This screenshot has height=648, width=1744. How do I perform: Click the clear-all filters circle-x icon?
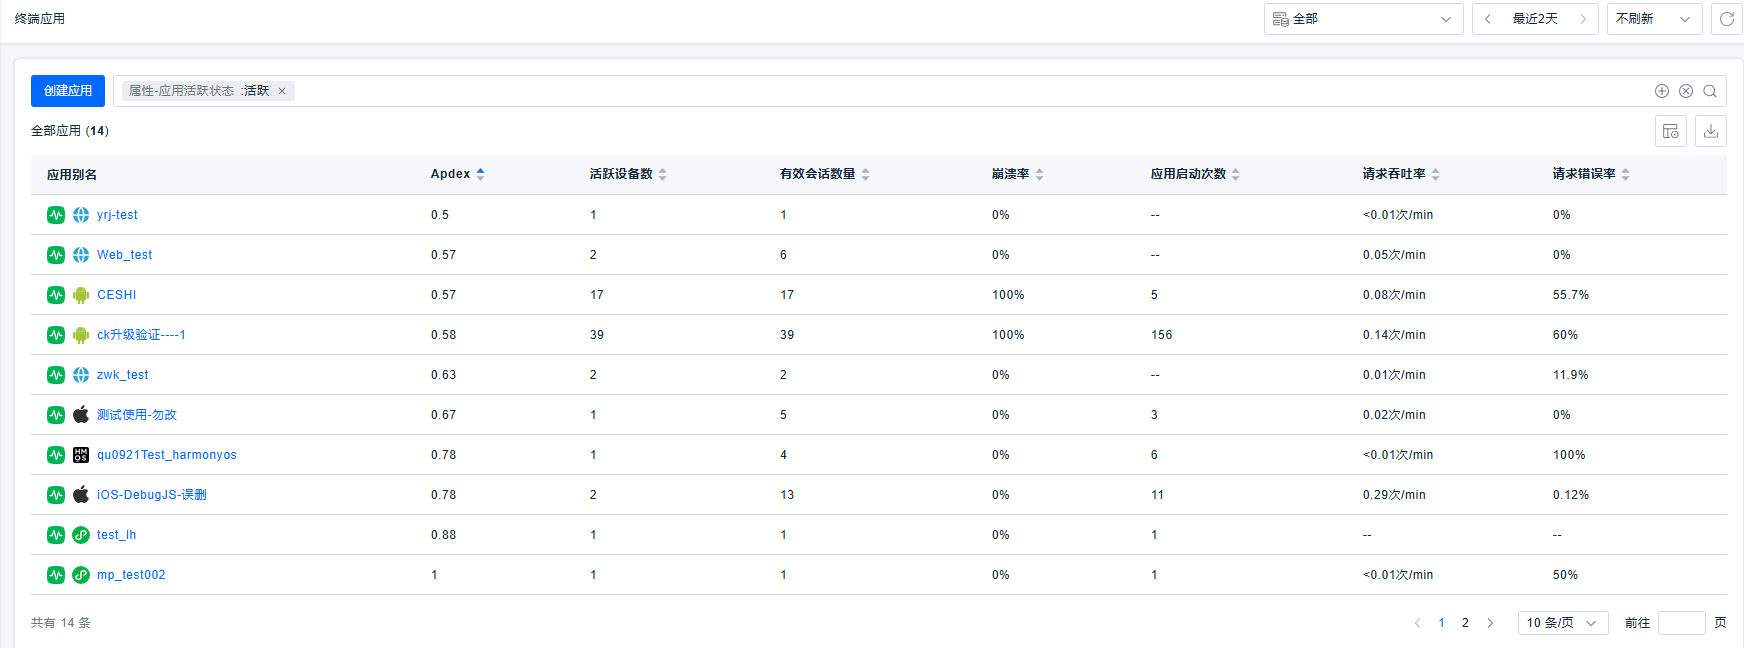pyautogui.click(x=1686, y=91)
